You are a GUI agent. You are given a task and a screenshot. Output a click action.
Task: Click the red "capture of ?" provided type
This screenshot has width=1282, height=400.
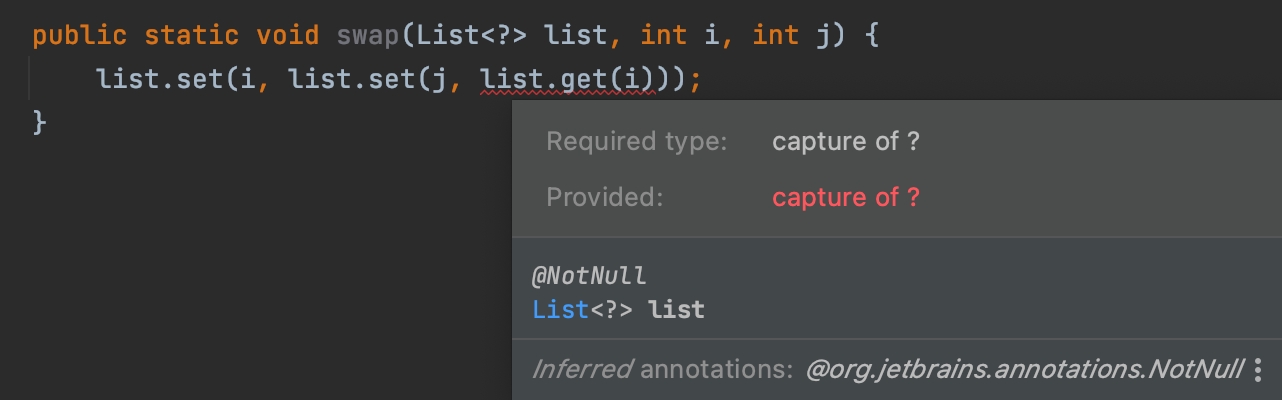click(x=845, y=198)
